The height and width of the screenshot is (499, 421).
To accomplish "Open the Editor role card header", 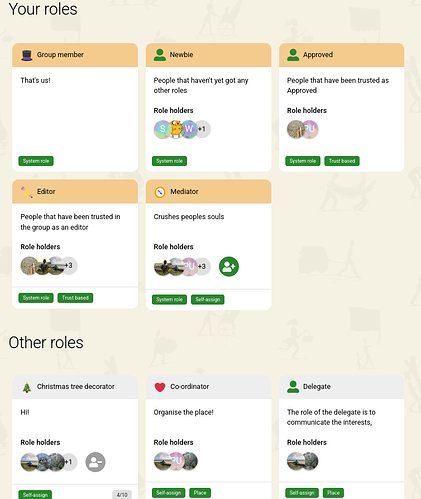I will [75, 191].
